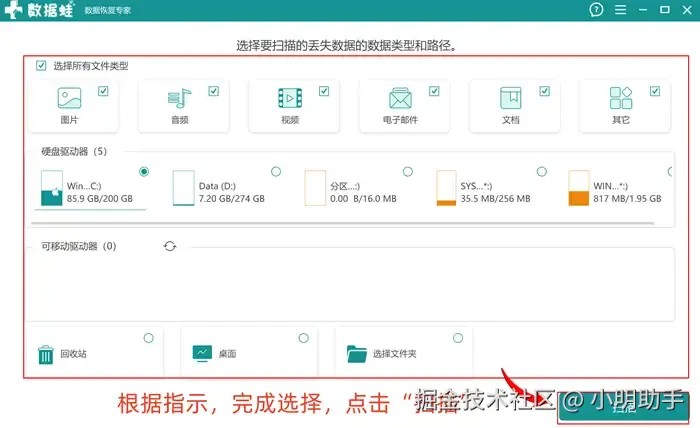Uncheck the 图片 checkbox

click(103, 91)
